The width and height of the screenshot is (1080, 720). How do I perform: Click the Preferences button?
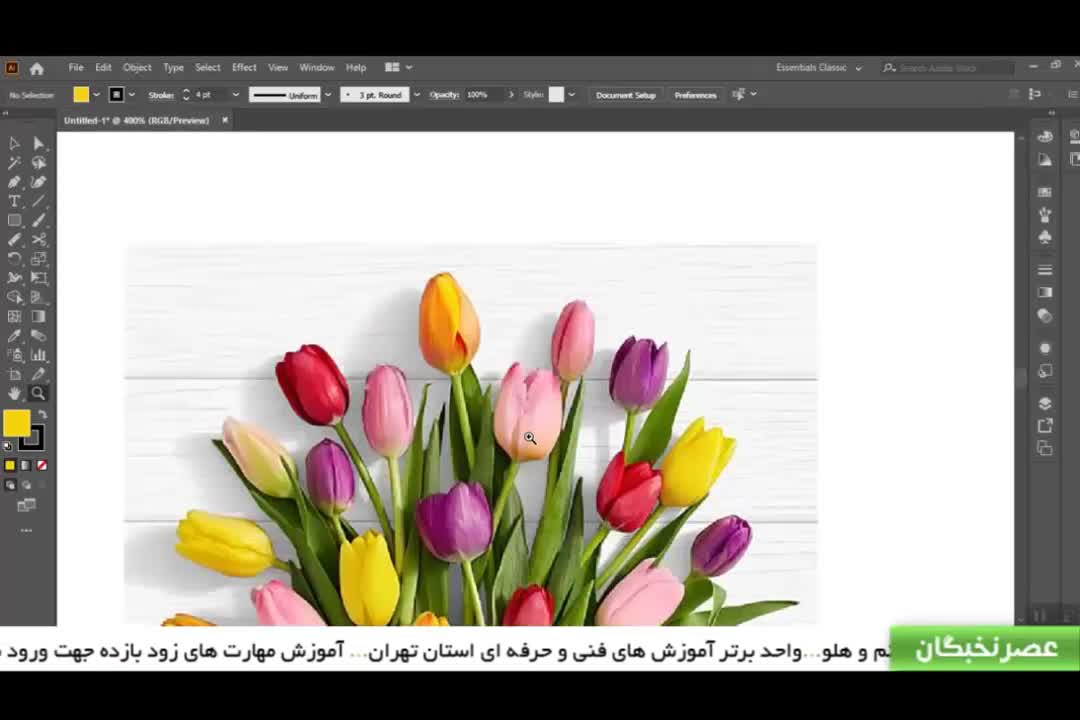coord(695,95)
